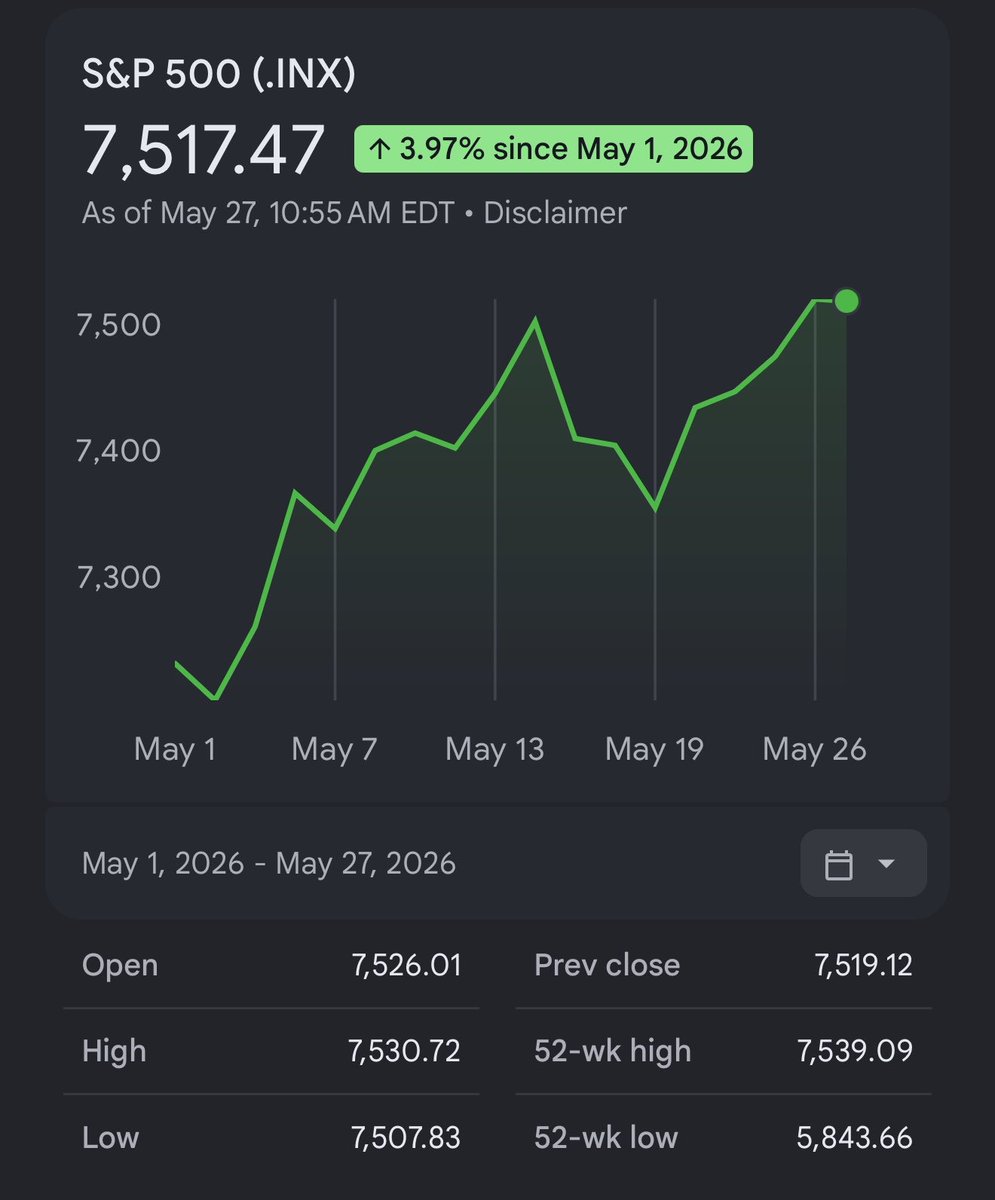The height and width of the screenshot is (1200, 995).
Task: Click the High value 7,530.72
Action: pos(404,1051)
